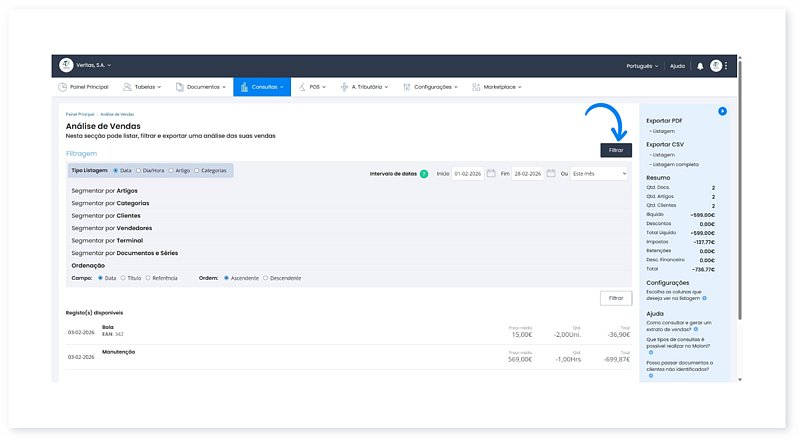
Task: Open the 'Este mês' period dropdown
Action: 599,173
